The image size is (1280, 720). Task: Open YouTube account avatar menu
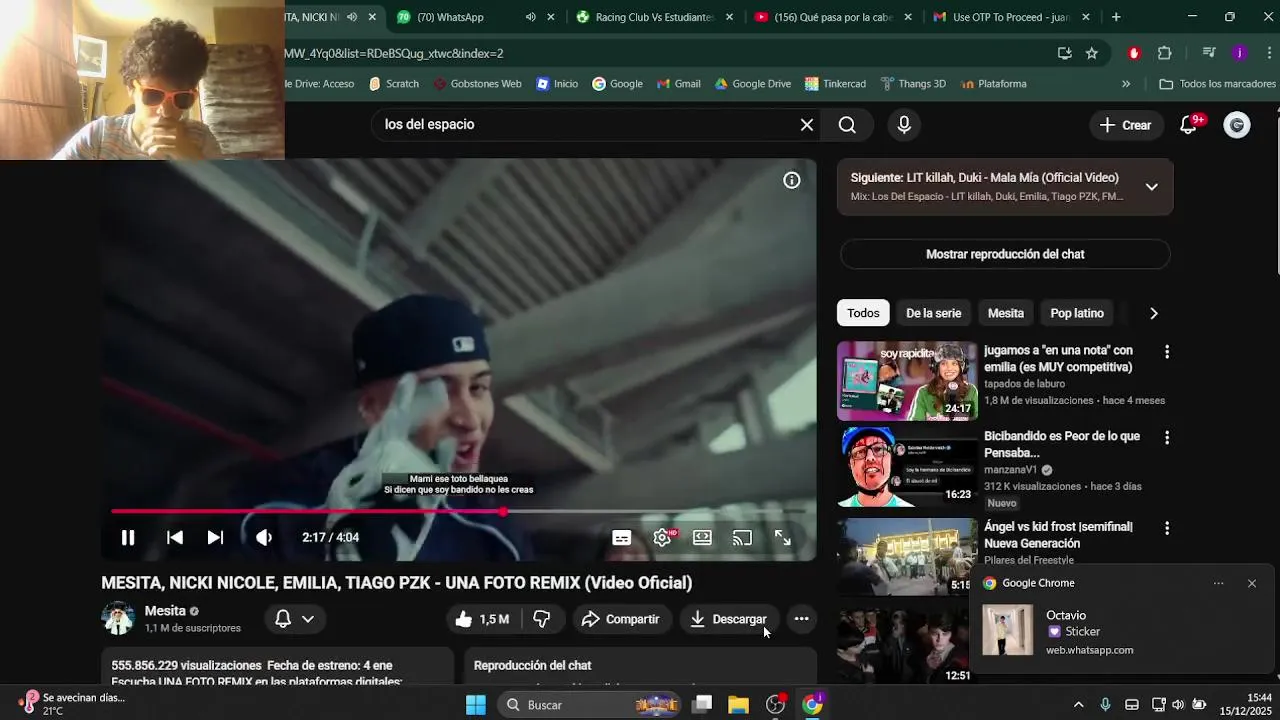pos(1237,125)
